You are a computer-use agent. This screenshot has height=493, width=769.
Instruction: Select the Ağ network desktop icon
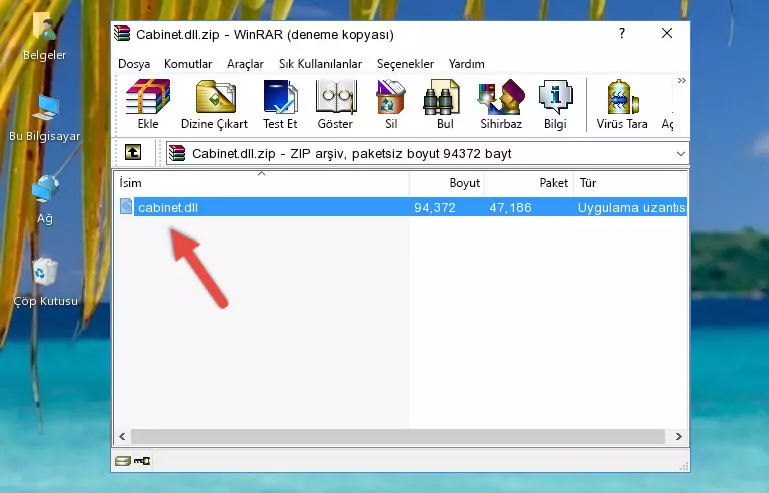tap(45, 200)
